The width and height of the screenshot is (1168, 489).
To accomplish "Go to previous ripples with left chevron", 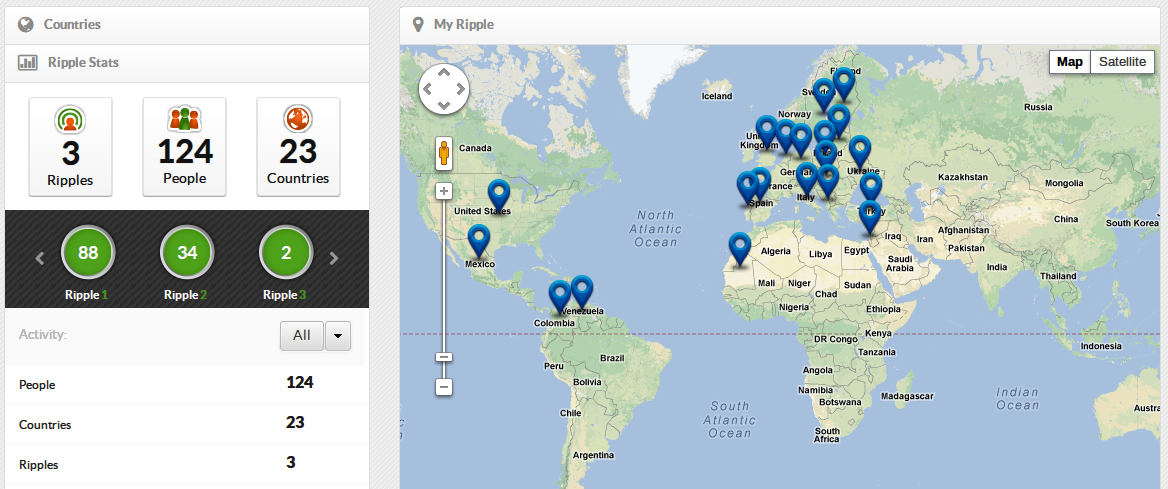I will tap(40, 259).
